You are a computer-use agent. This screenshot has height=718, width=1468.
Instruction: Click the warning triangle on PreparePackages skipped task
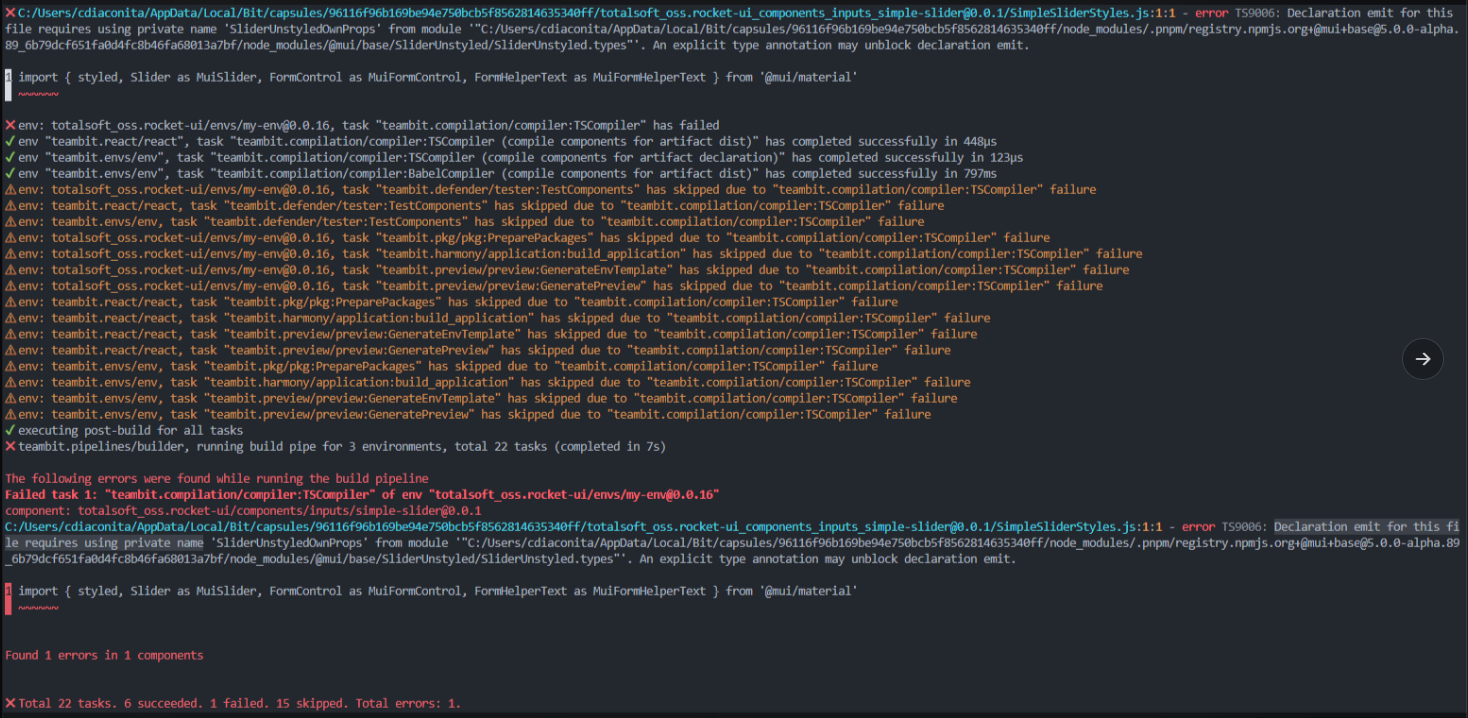(9, 237)
